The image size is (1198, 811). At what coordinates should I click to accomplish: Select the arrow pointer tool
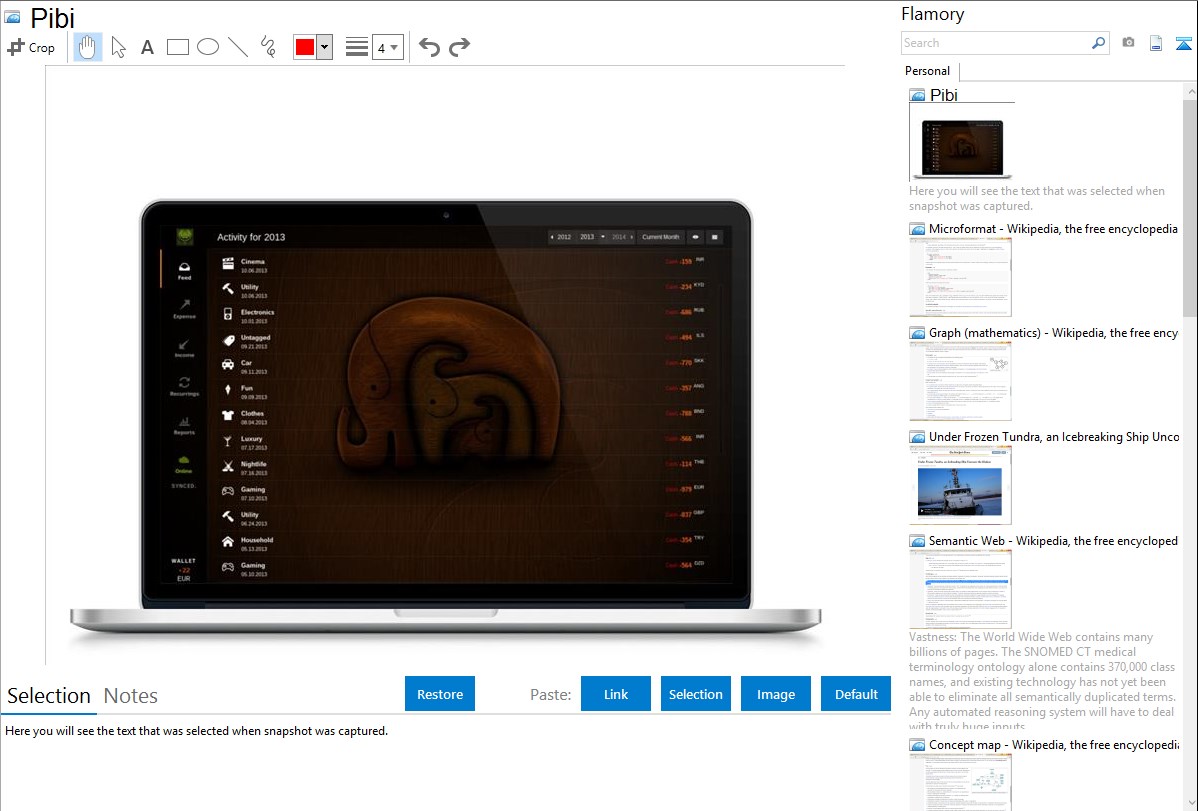(118, 47)
